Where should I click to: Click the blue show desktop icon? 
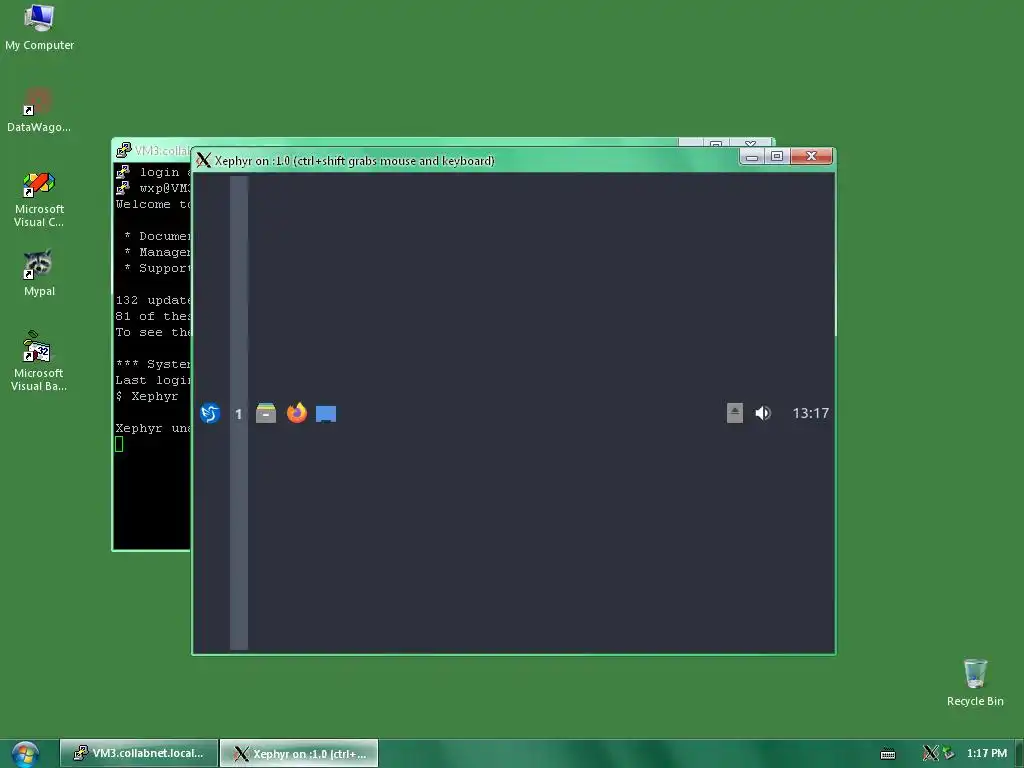[326, 414]
